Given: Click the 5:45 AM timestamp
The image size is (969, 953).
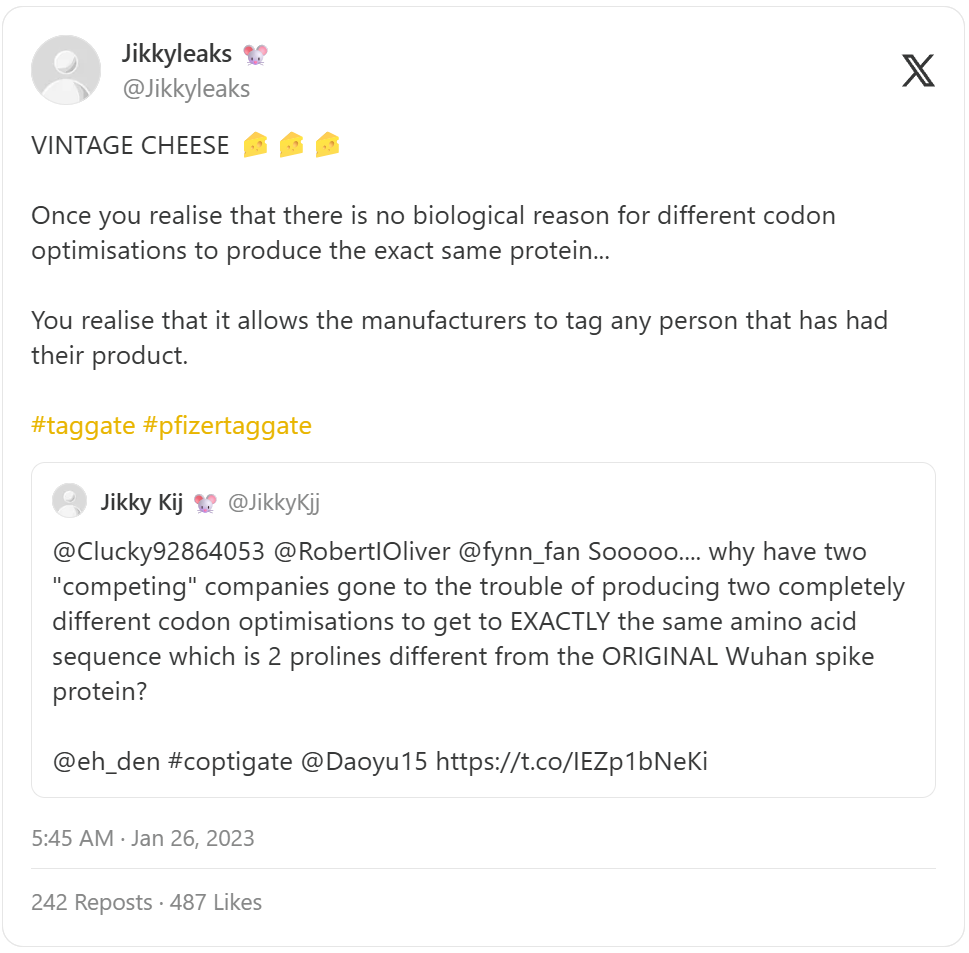Looking at the screenshot, I should pos(72,838).
